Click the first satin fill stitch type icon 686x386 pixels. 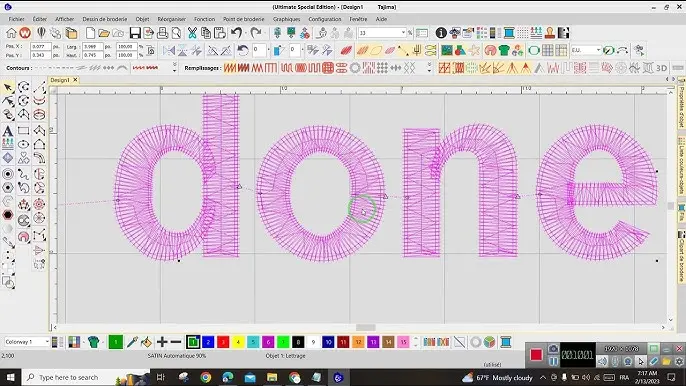pyautogui.click(x=230, y=68)
